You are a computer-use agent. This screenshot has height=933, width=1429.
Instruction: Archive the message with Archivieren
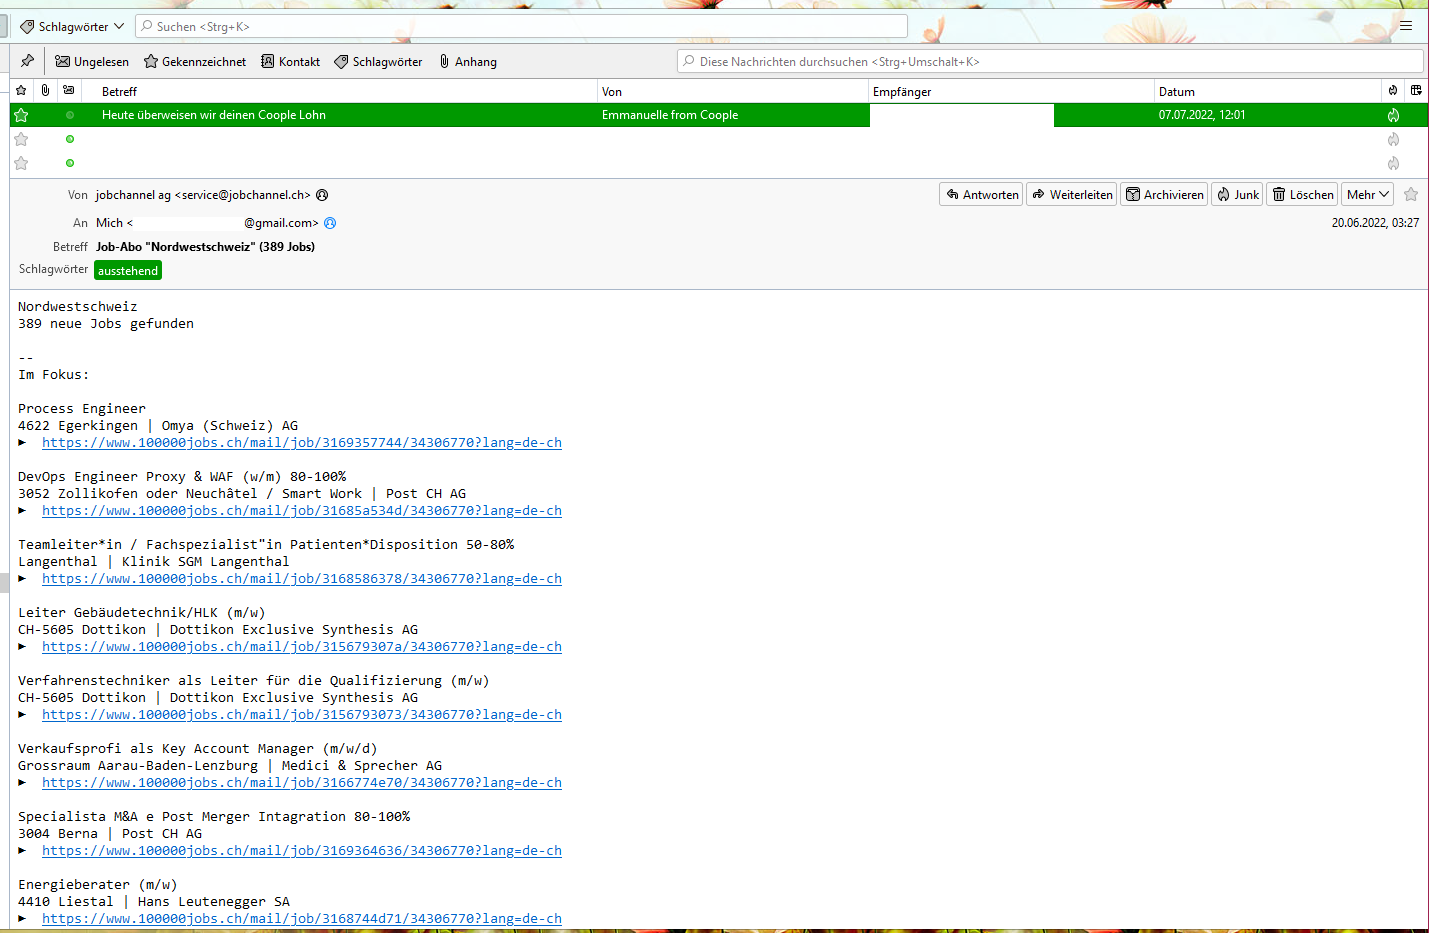click(x=1164, y=194)
